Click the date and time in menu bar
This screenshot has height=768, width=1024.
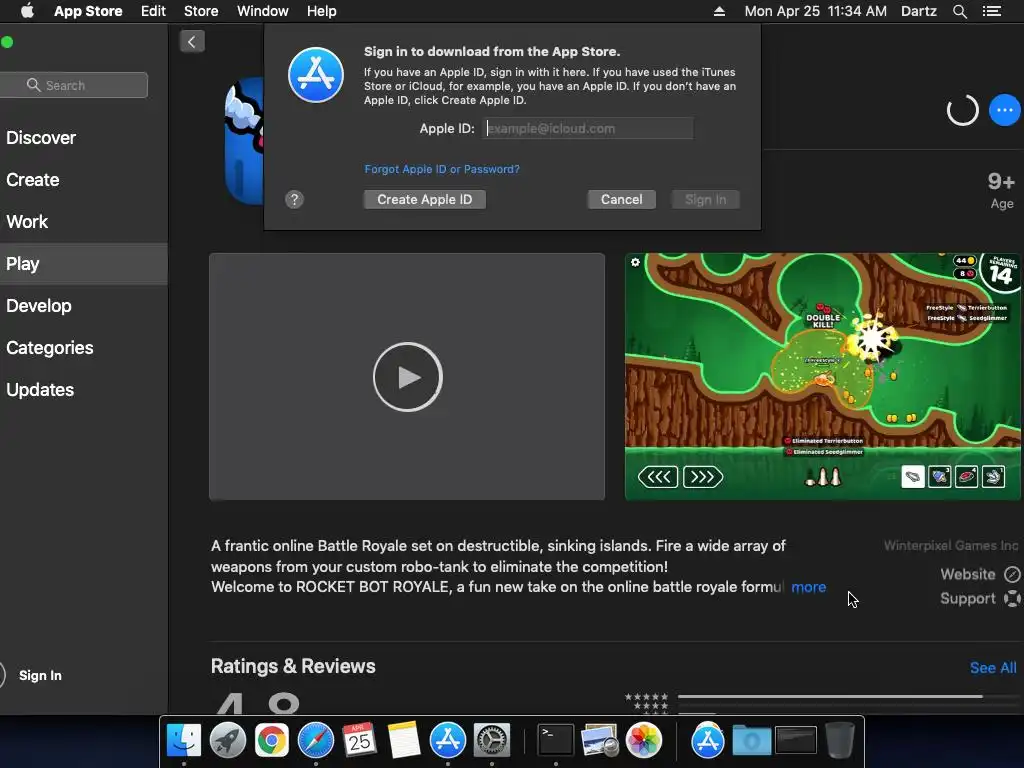pos(816,11)
